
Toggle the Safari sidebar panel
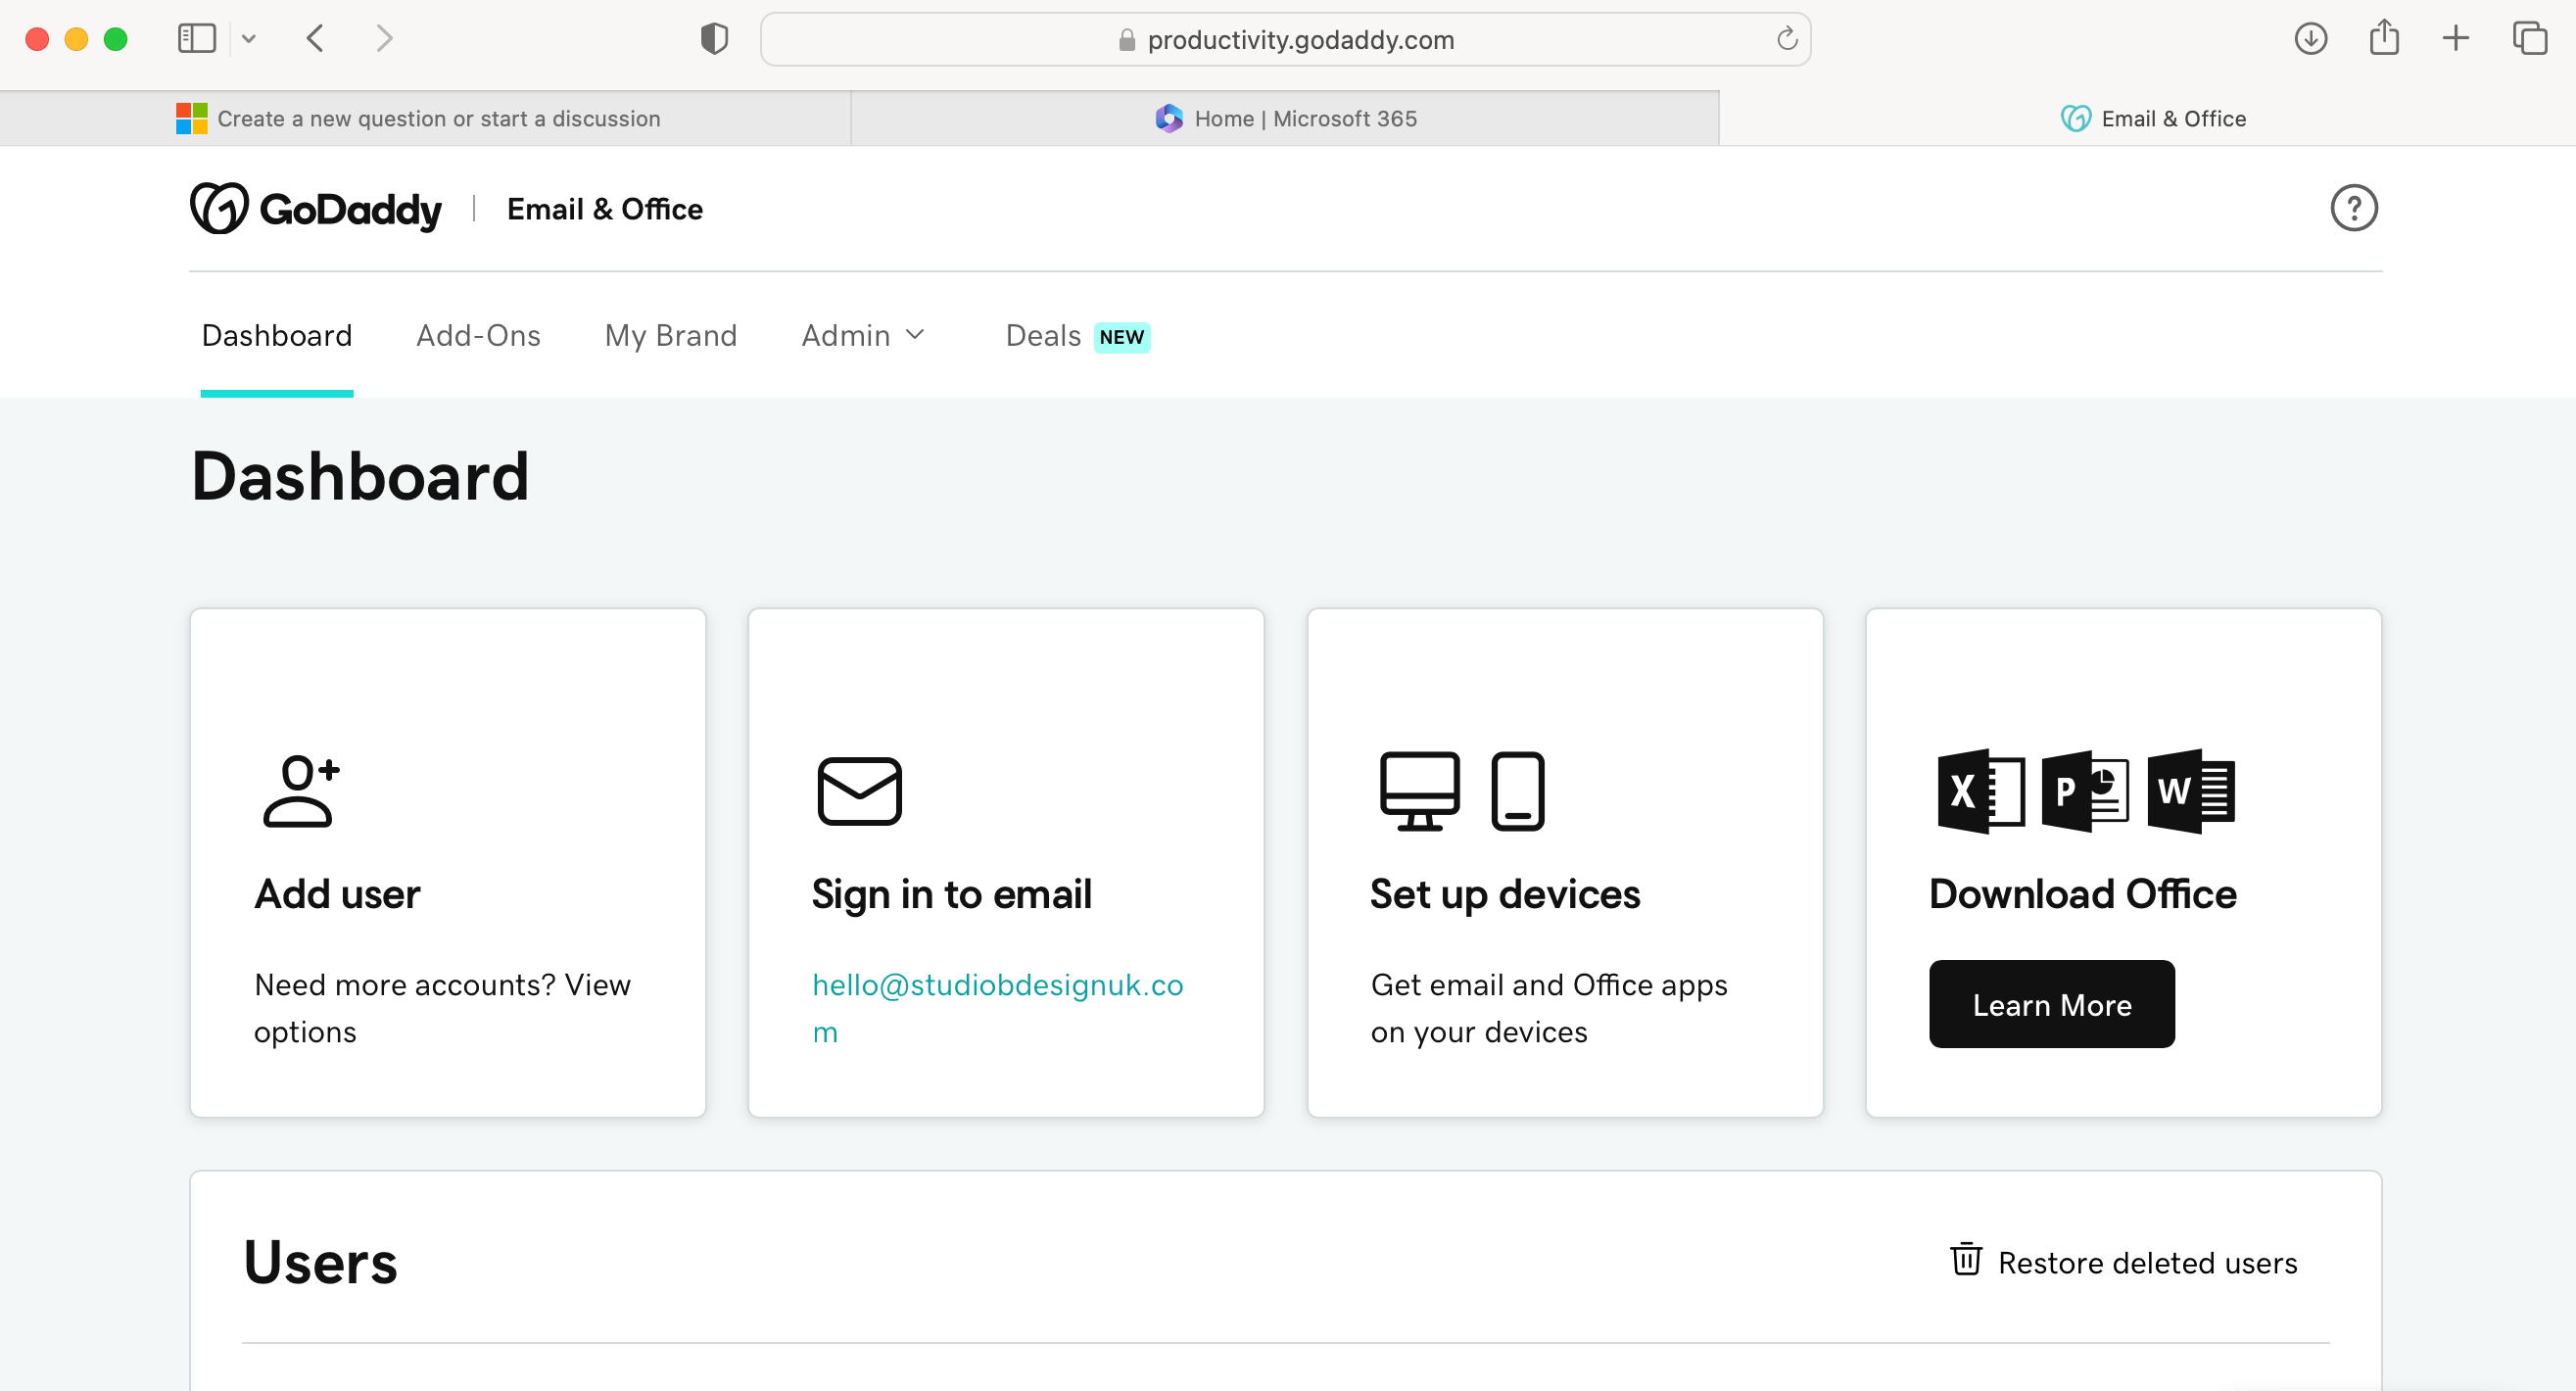[x=197, y=39]
